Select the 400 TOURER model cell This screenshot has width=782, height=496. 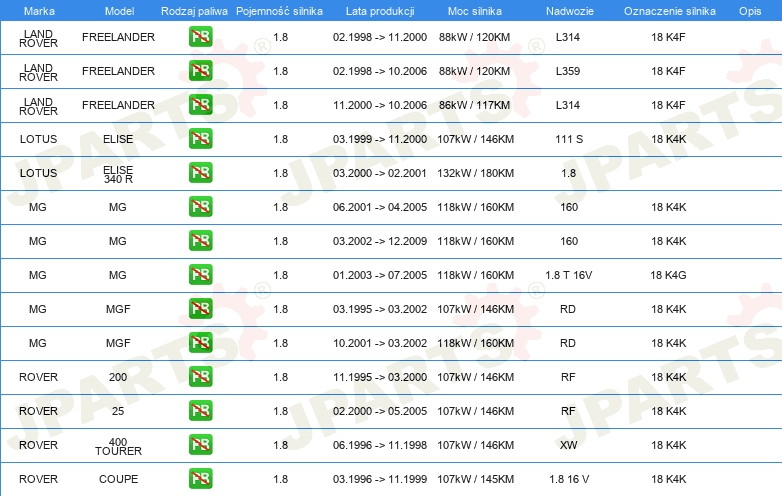click(x=118, y=446)
